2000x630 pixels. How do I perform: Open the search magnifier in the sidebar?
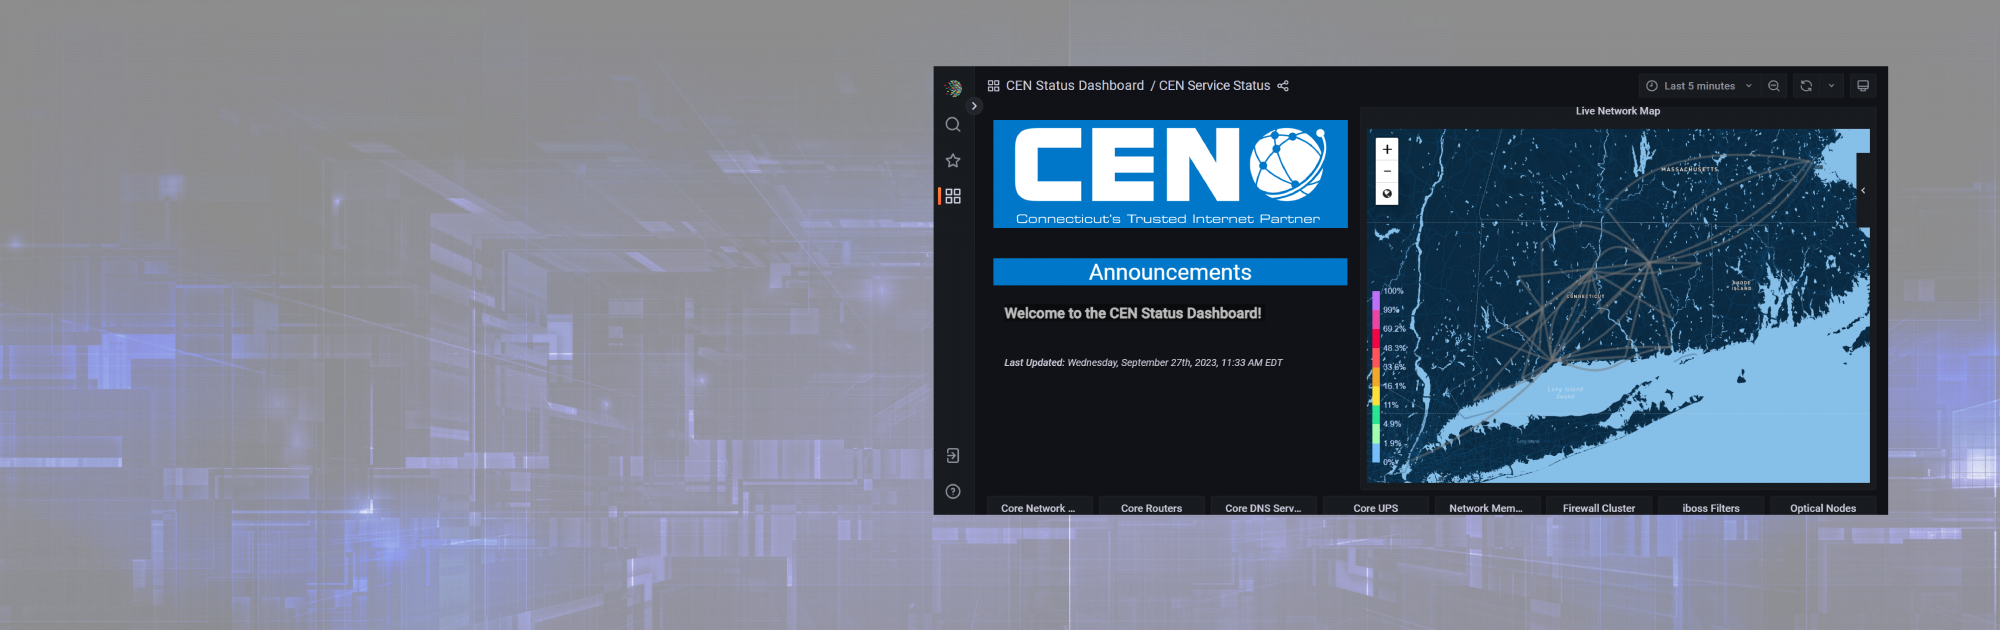[953, 124]
